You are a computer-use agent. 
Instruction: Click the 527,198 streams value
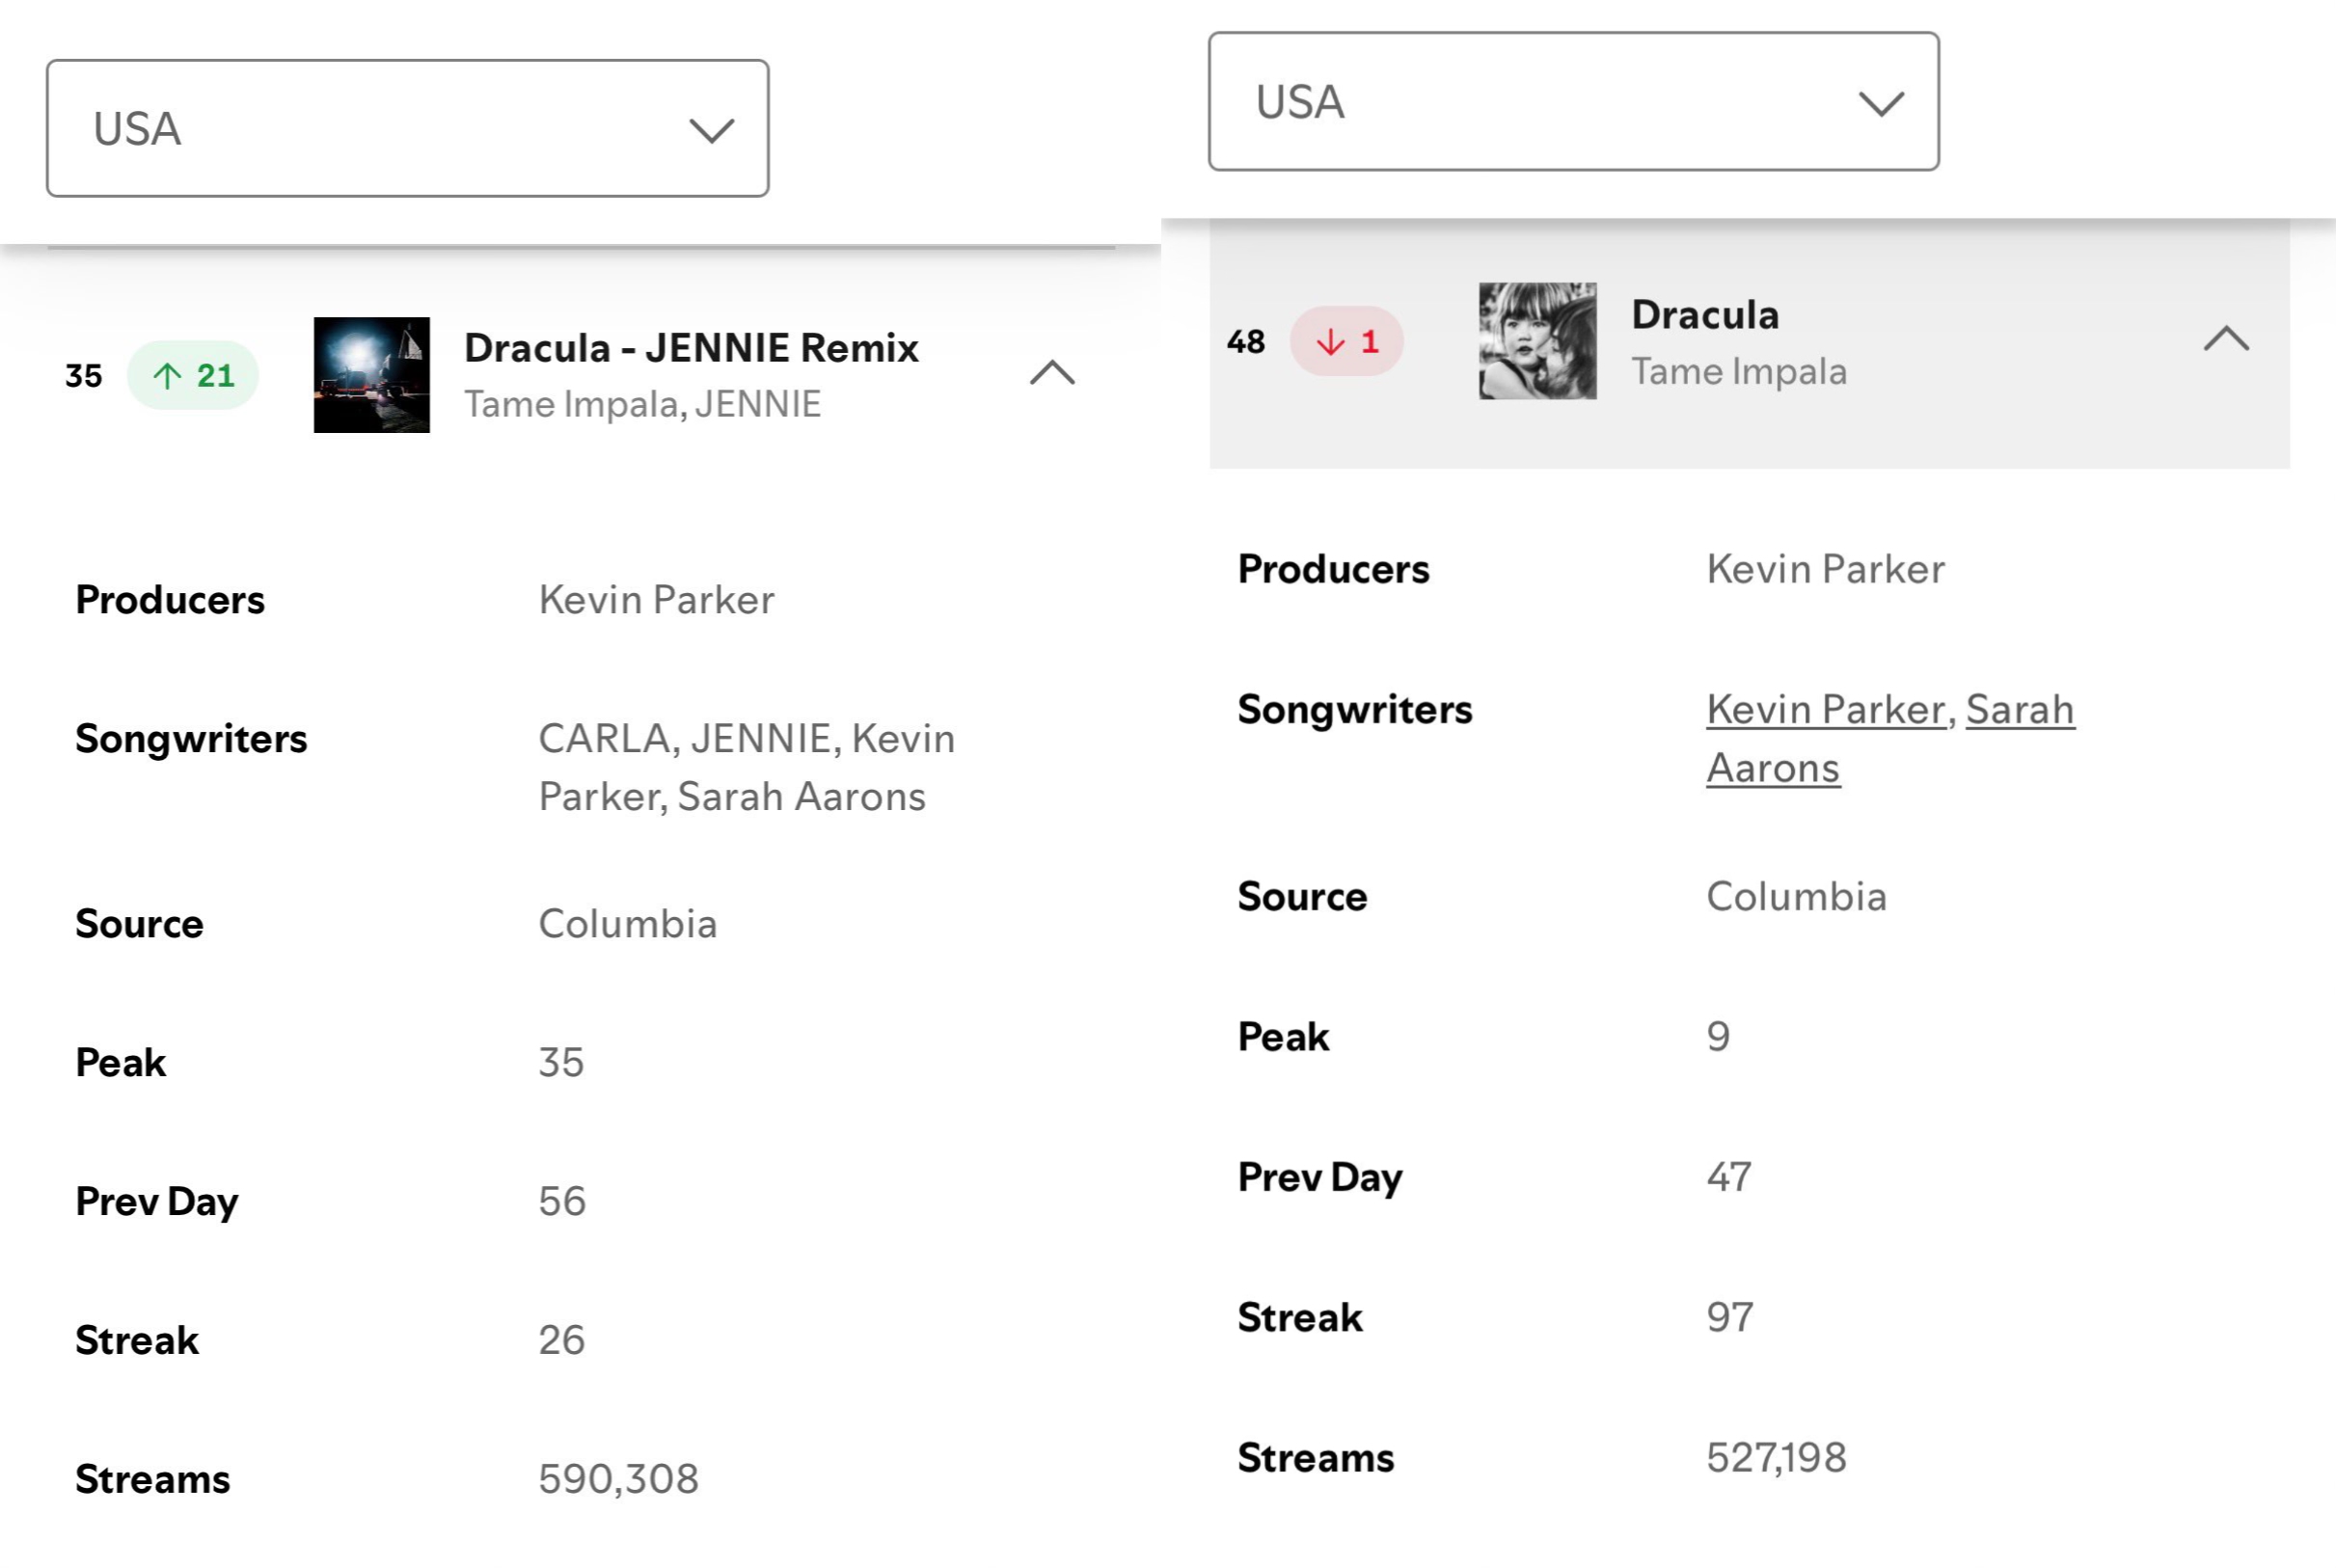pos(1776,1457)
